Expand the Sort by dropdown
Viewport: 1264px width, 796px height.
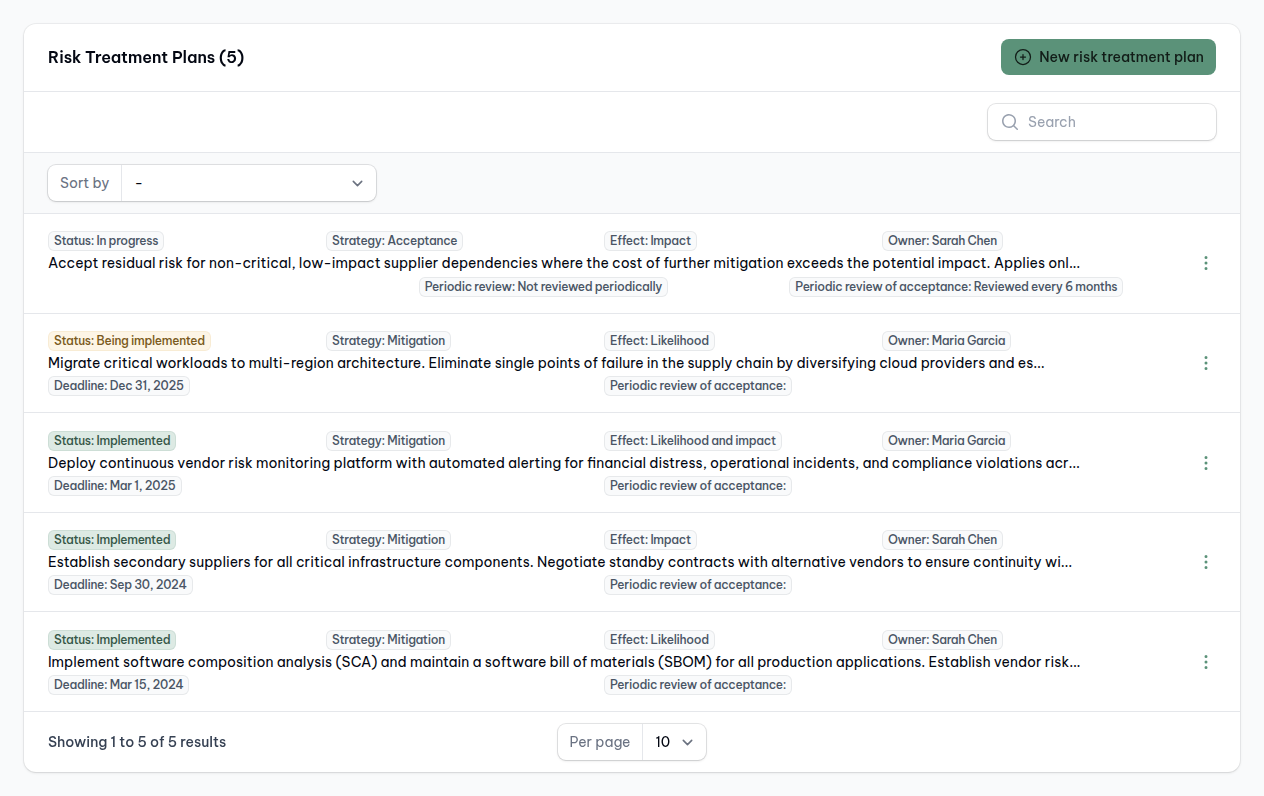pyautogui.click(x=248, y=183)
